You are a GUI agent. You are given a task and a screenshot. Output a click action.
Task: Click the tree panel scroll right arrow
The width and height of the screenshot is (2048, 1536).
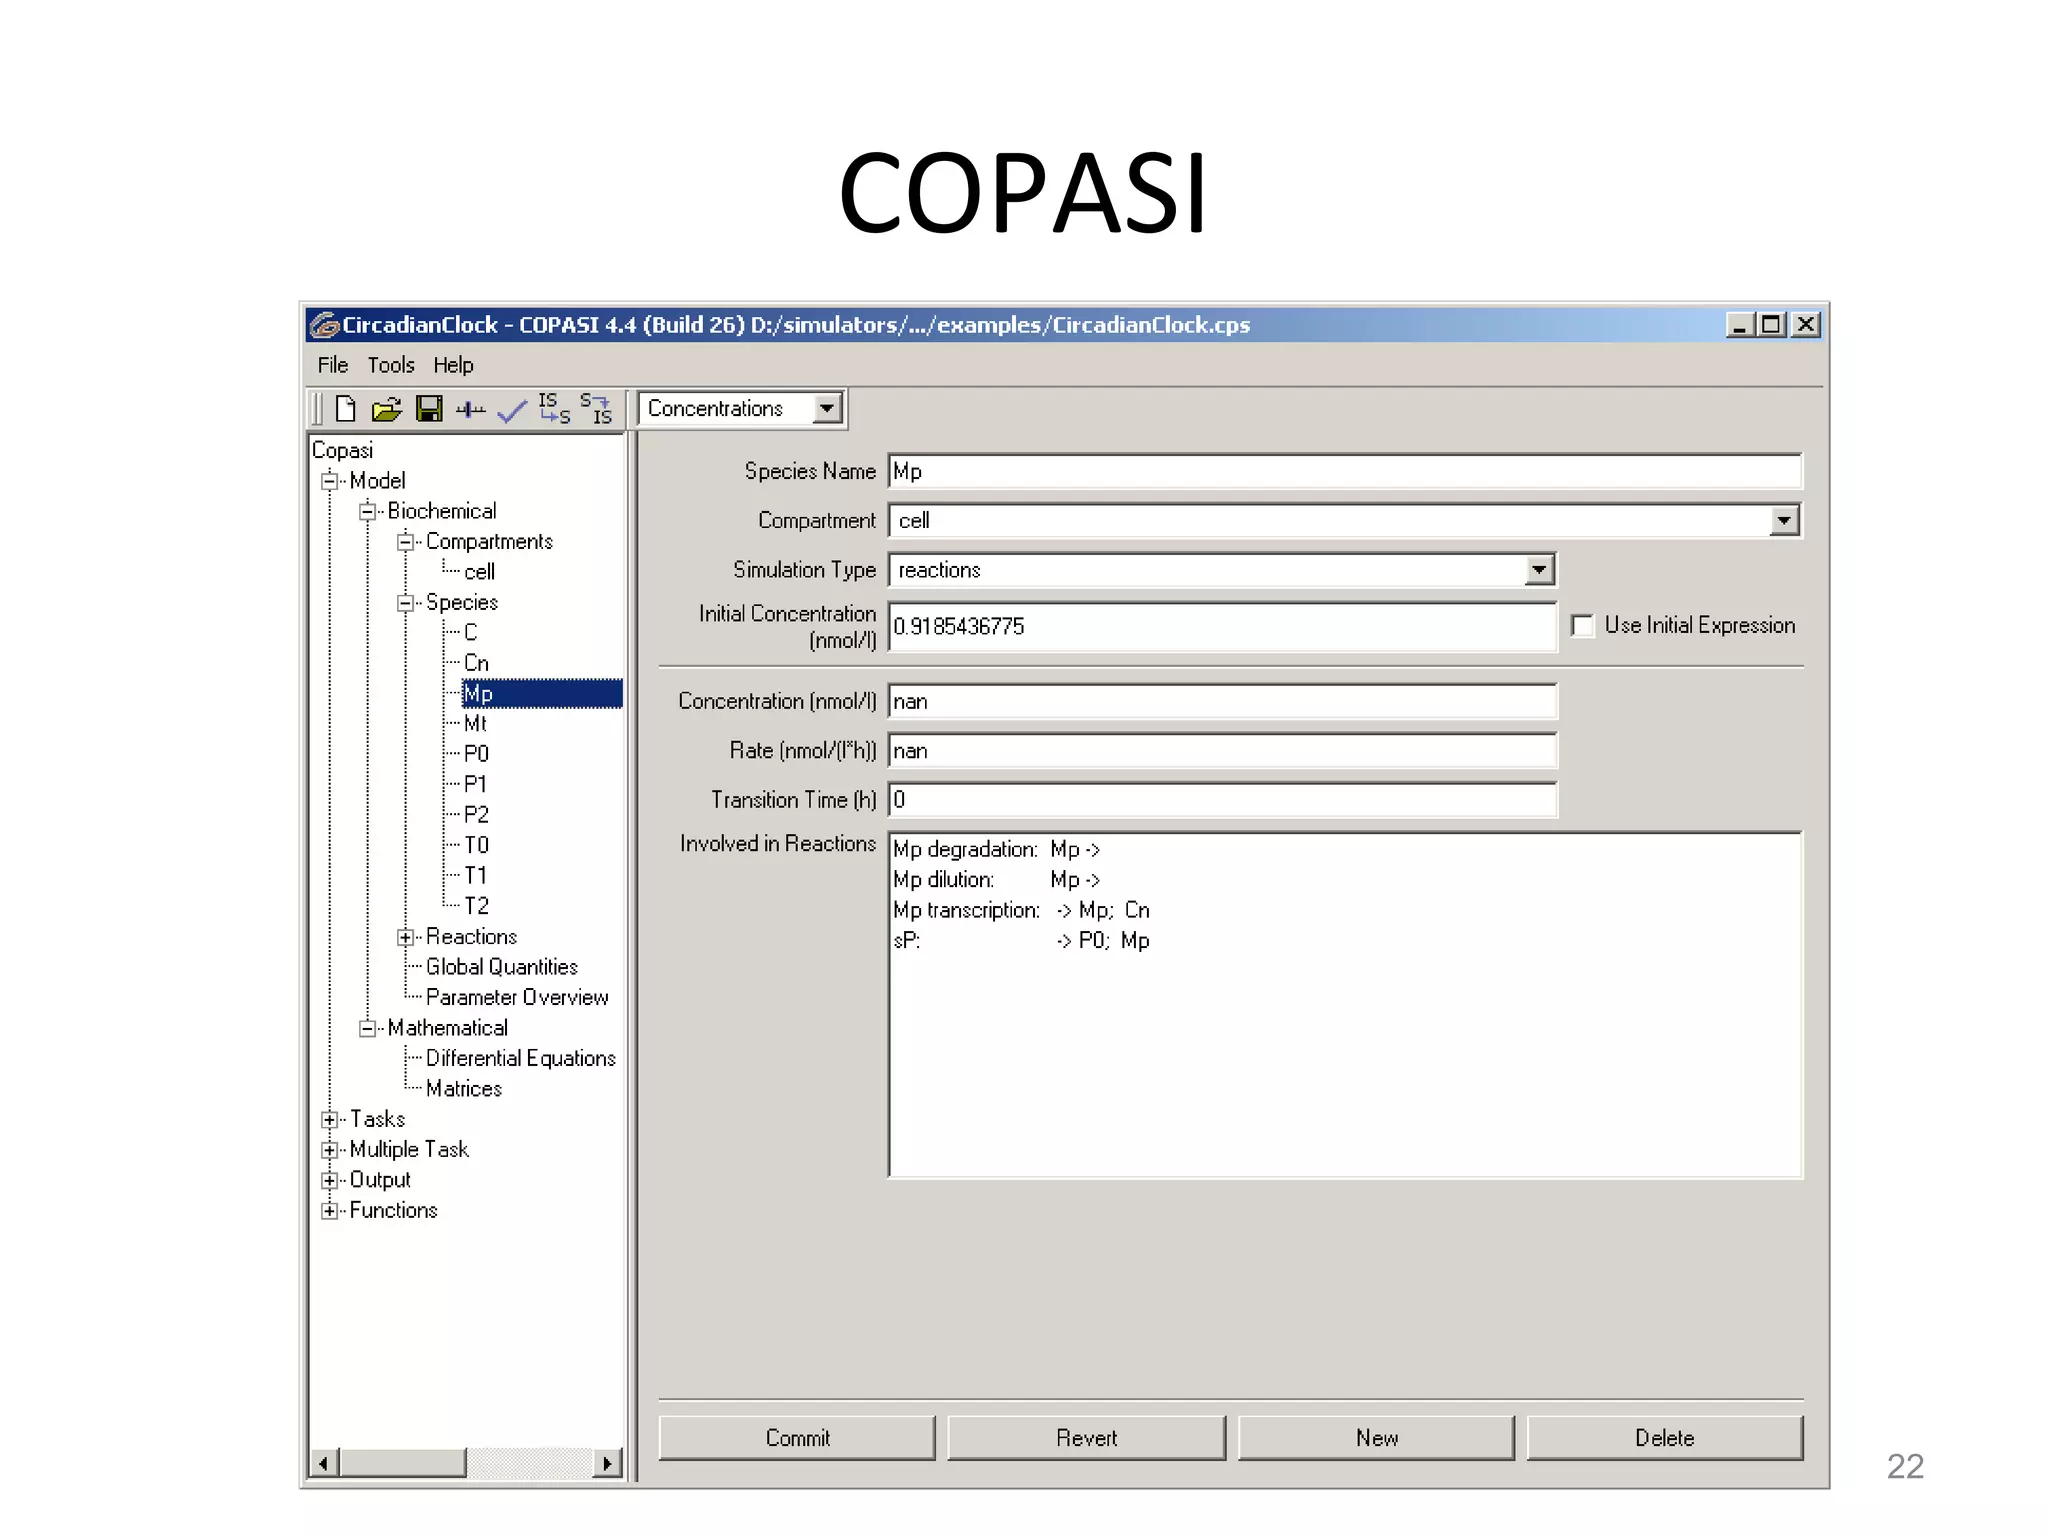(x=607, y=1463)
